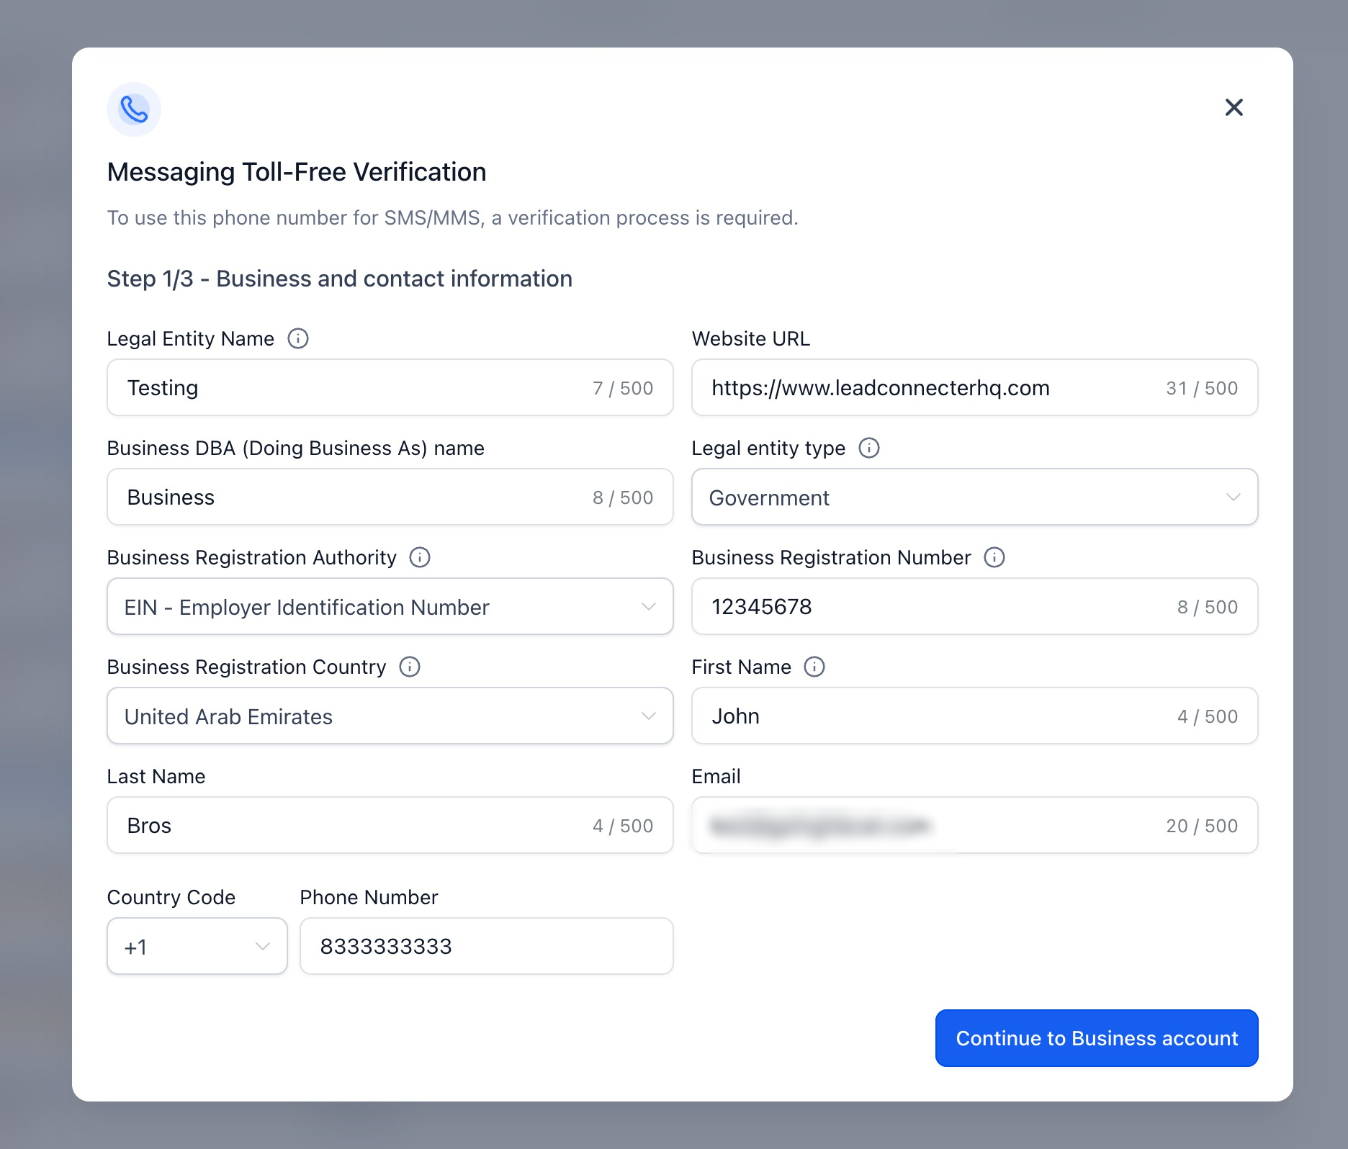This screenshot has height=1149, width=1348.
Task: Open the Country Code dropdown
Action: point(197,946)
